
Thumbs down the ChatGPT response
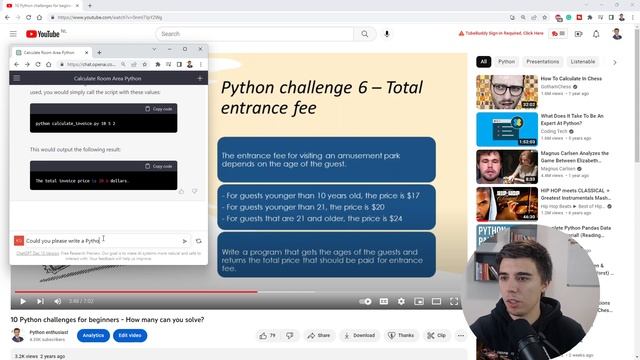[195, 191]
